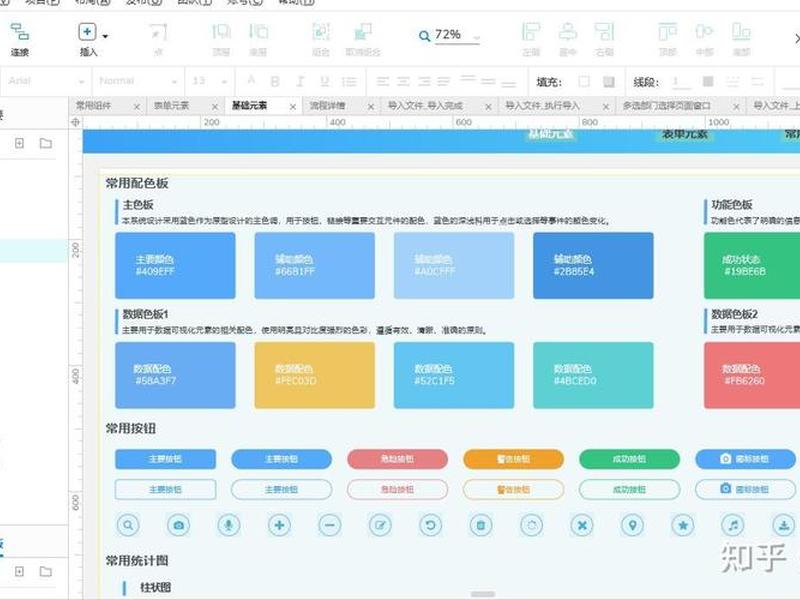This screenshot has height=600, width=800.
Task: Click the filled green 成功按钮 button
Action: (x=629, y=459)
